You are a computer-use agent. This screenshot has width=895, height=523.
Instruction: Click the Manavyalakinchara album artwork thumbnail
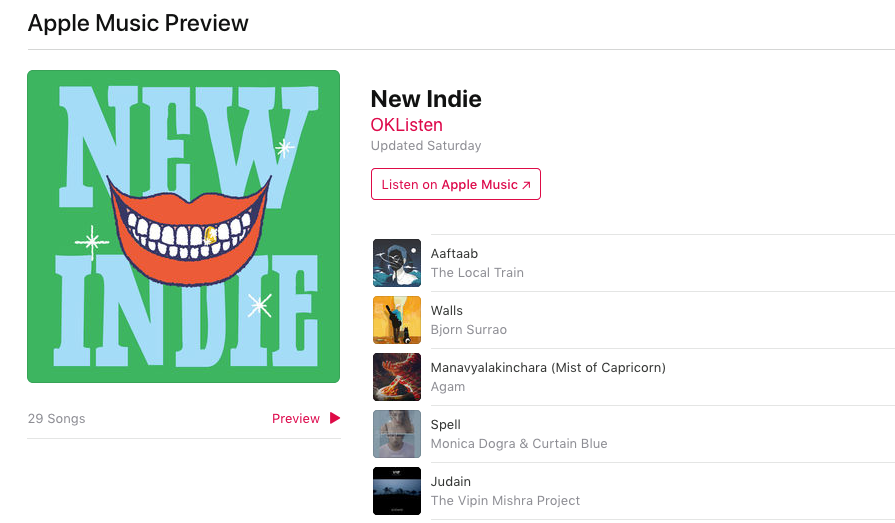397,377
